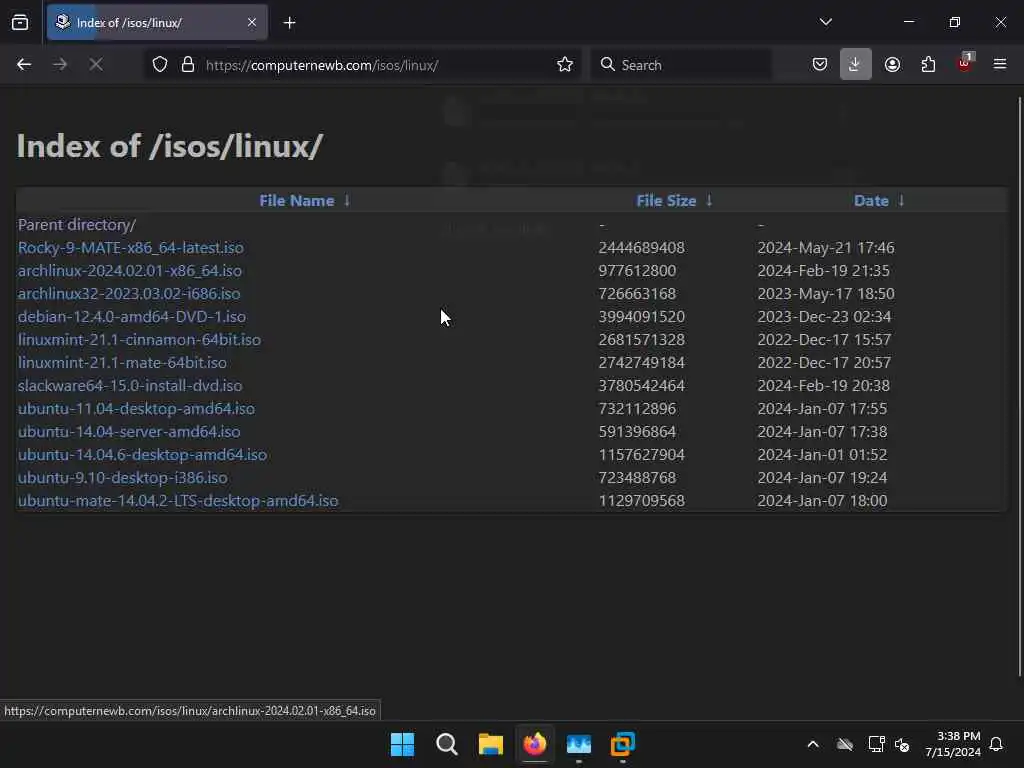
Task: Open the notifications bell
Action: click(x=996, y=744)
